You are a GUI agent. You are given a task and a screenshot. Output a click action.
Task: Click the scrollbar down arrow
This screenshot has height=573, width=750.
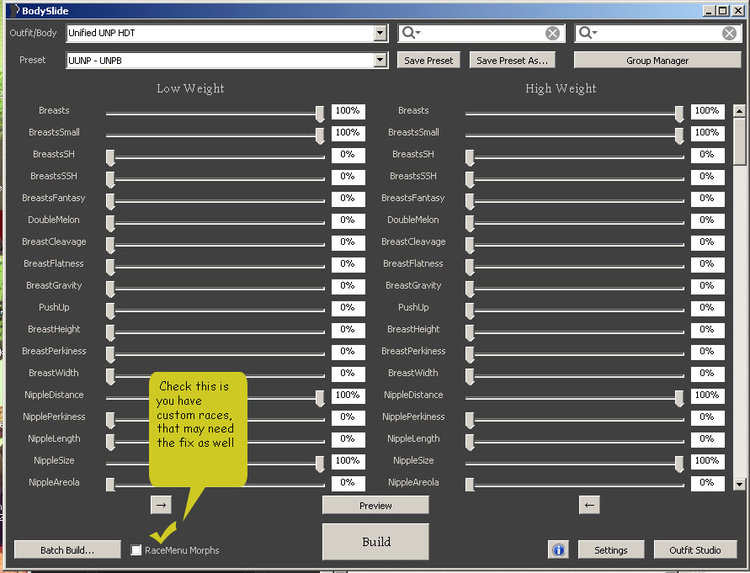click(739, 484)
